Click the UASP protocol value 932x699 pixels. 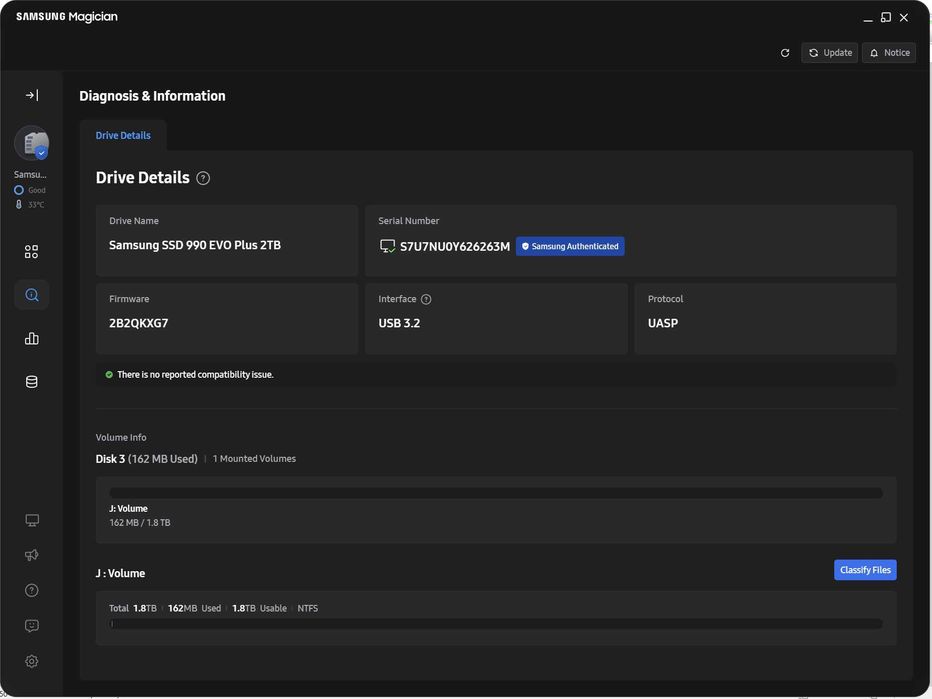tap(663, 323)
